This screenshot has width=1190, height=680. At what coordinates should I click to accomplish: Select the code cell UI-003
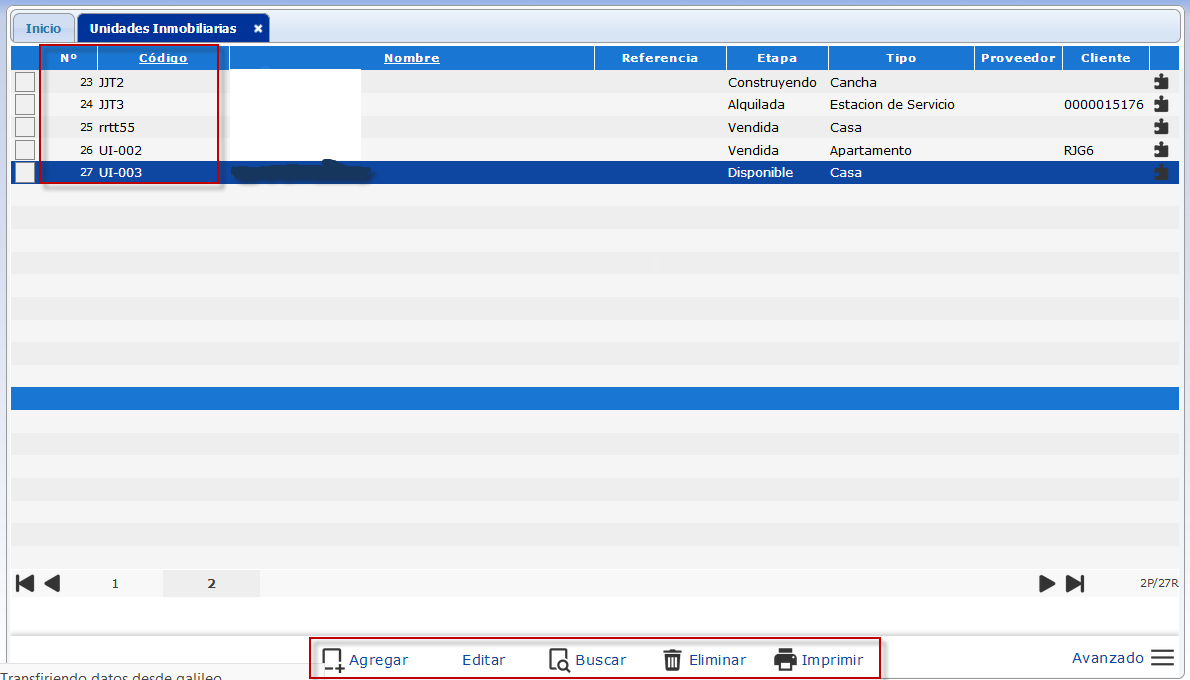(x=121, y=173)
